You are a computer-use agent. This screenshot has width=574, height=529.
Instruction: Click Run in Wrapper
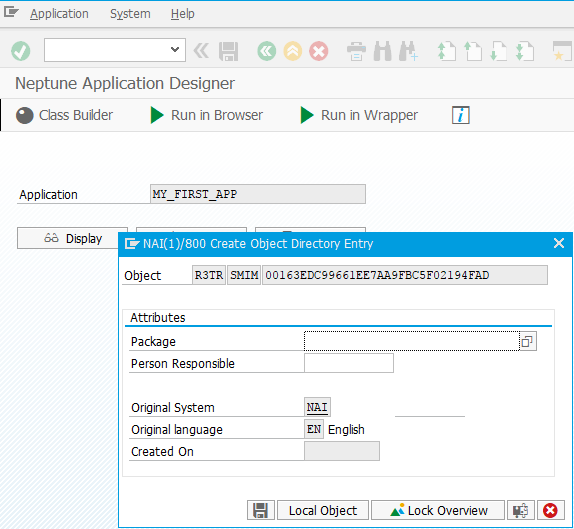359,115
